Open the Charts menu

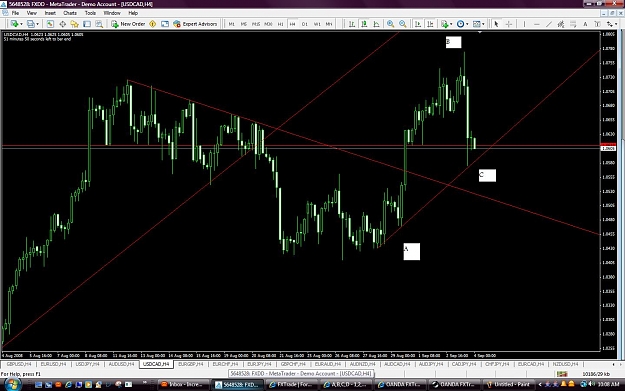[70, 13]
